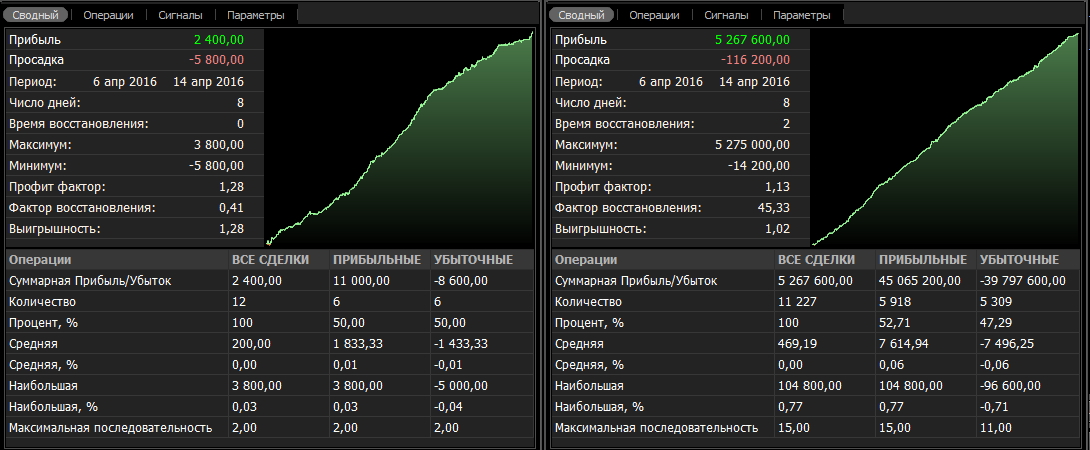Select the Средняя value 1 833,33 cell

361,343
